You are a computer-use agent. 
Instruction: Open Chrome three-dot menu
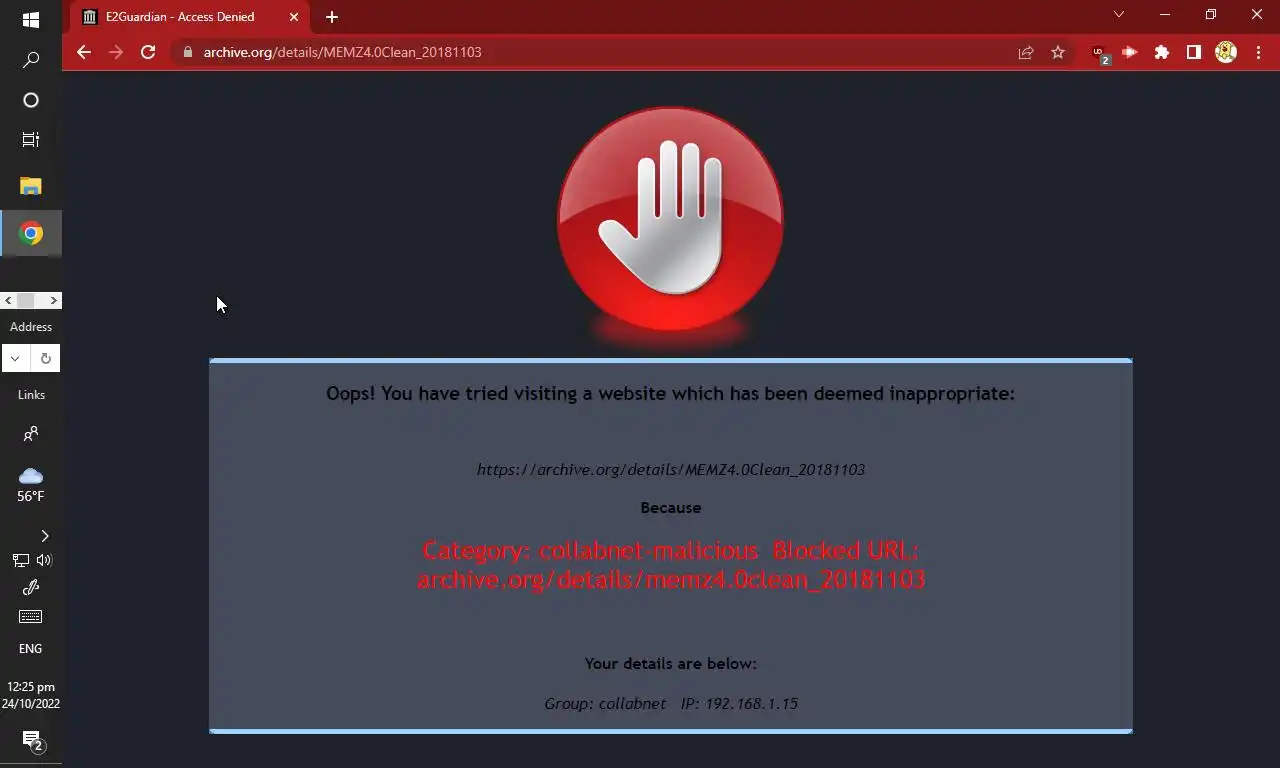[1258, 52]
